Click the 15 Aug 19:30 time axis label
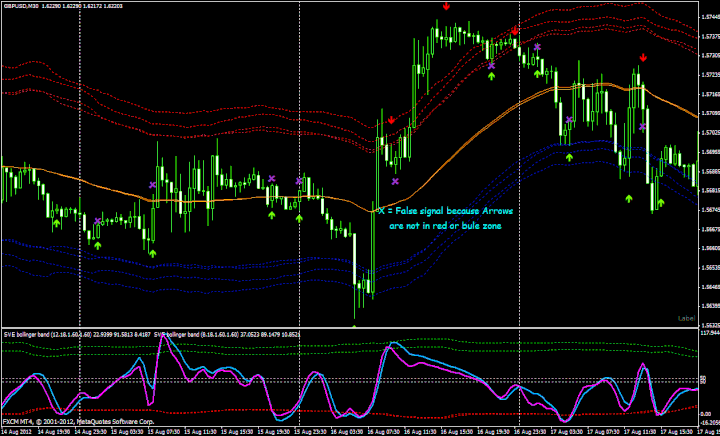Image resolution: width=720 pixels, height=436 pixels. pyautogui.click(x=274, y=432)
